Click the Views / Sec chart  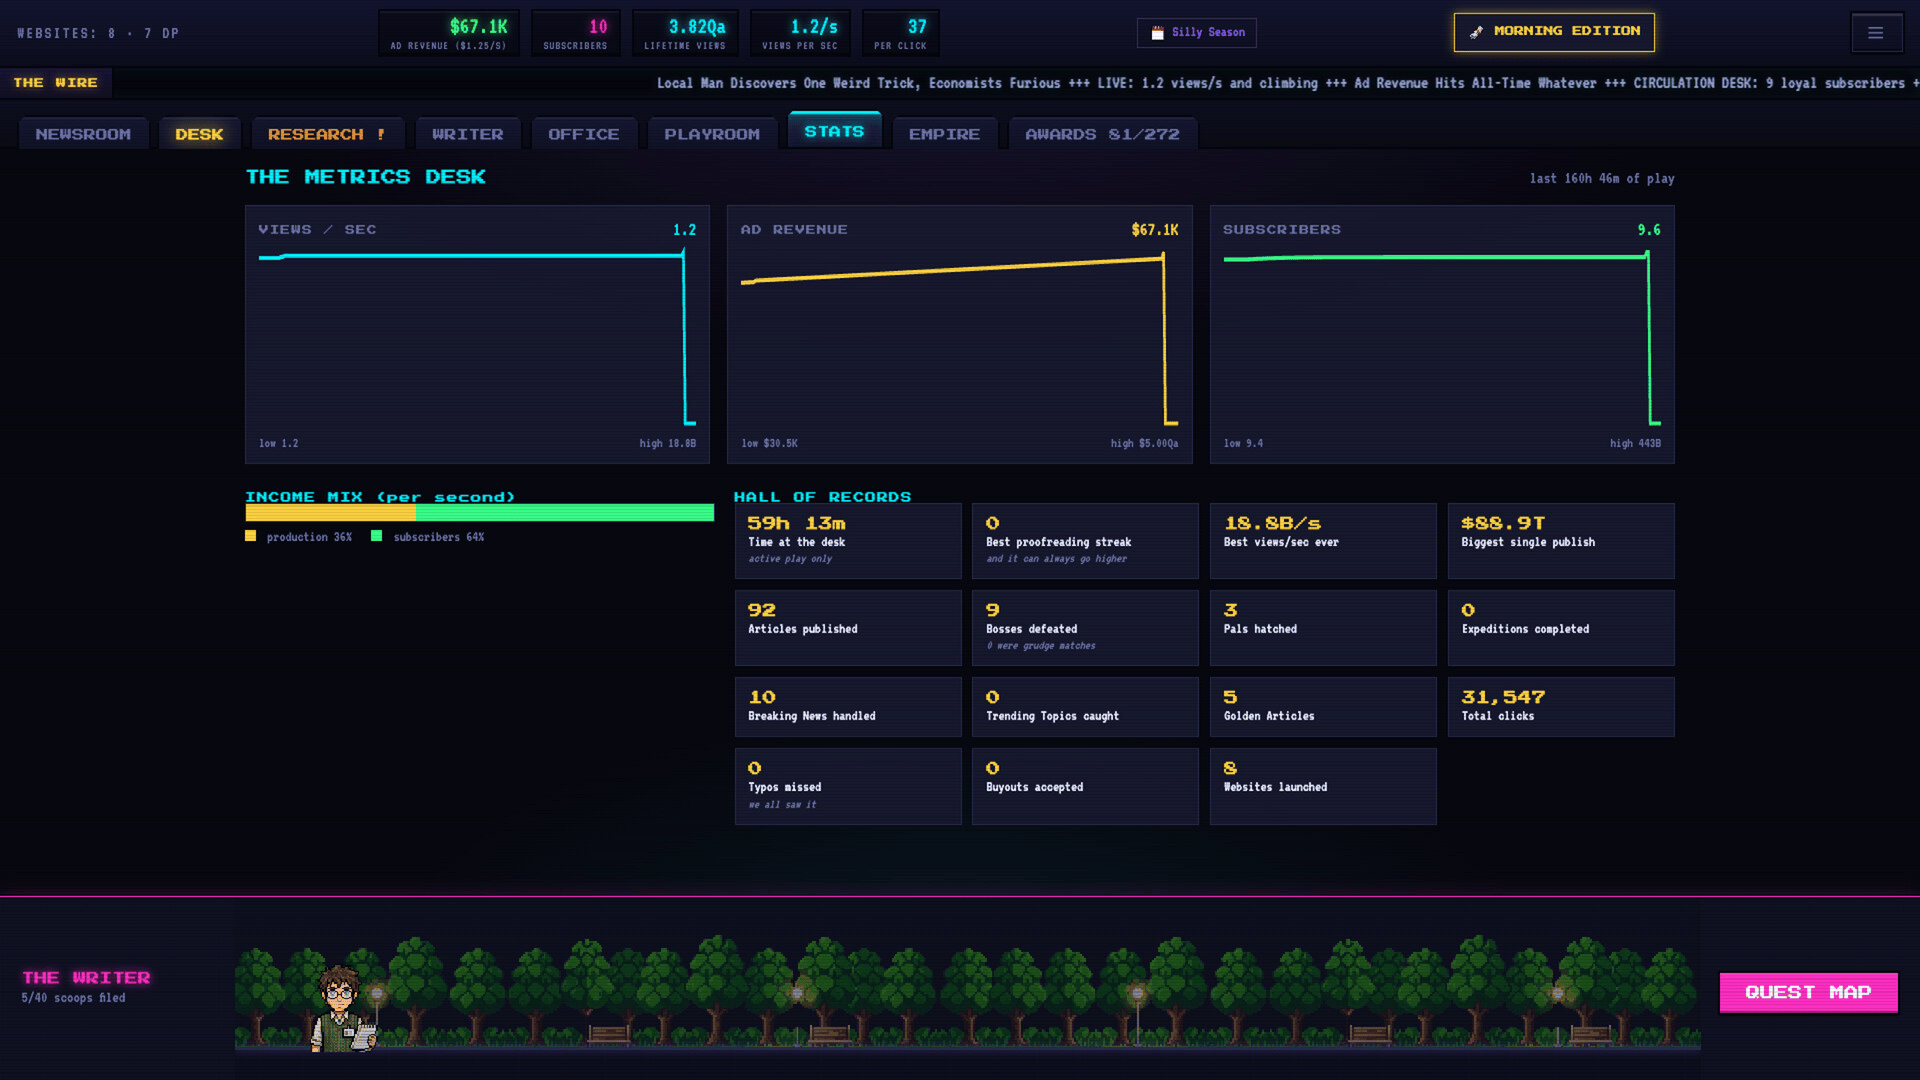click(x=477, y=334)
